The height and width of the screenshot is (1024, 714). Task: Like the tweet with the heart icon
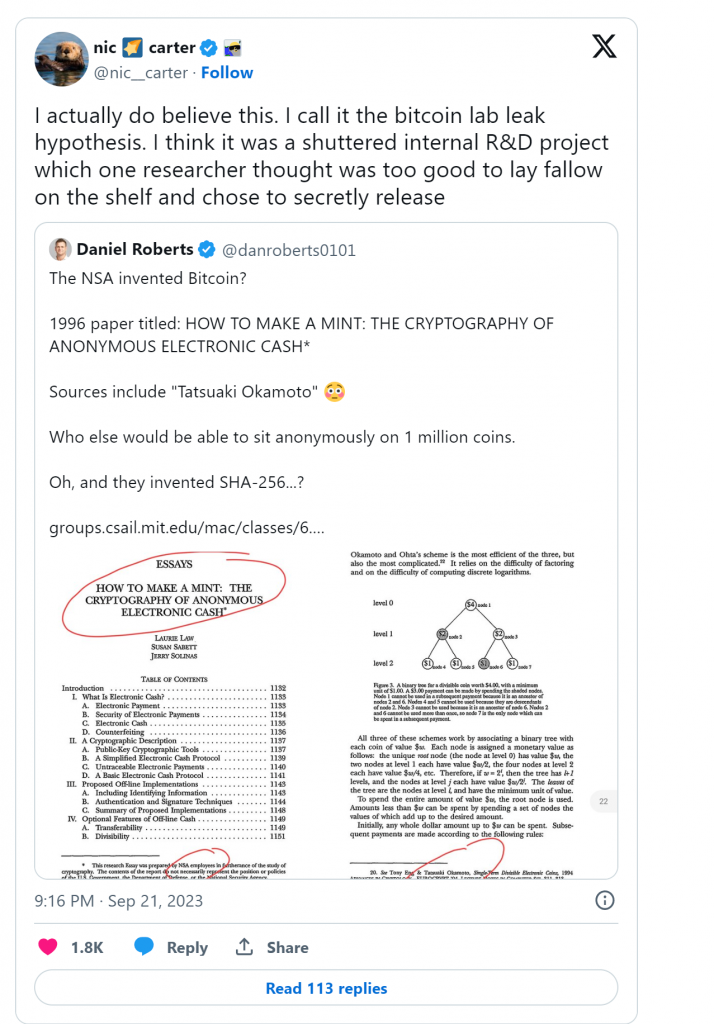(48, 947)
